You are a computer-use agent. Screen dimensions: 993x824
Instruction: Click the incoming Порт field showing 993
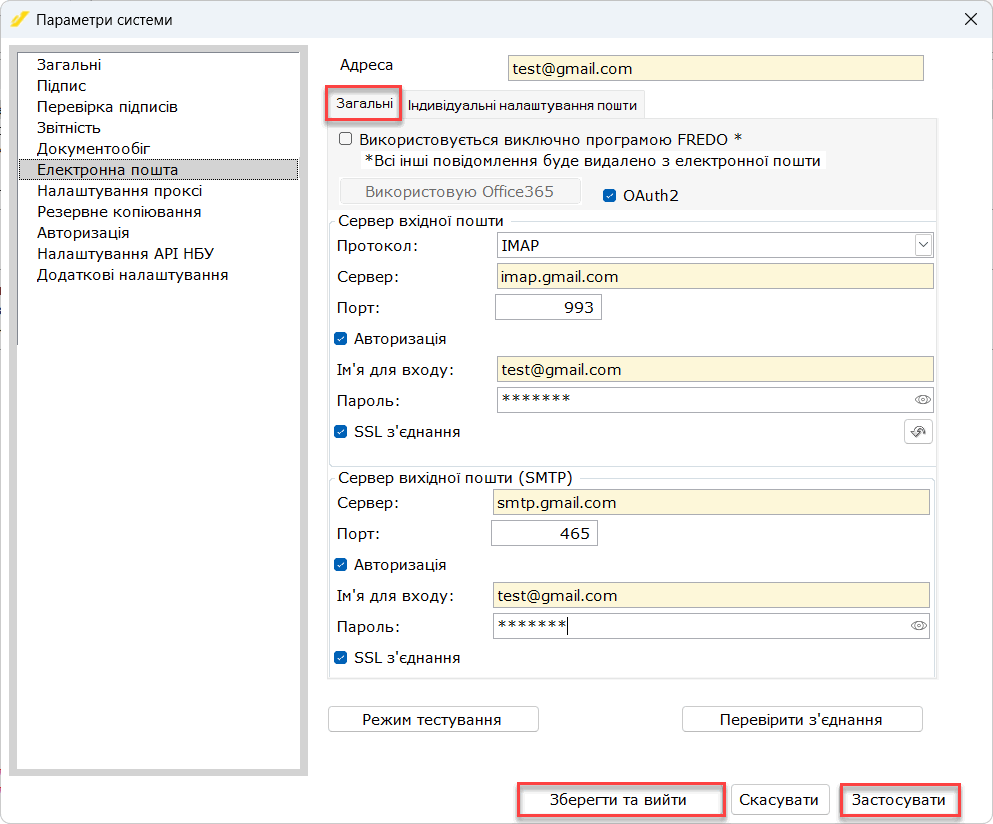pos(548,307)
